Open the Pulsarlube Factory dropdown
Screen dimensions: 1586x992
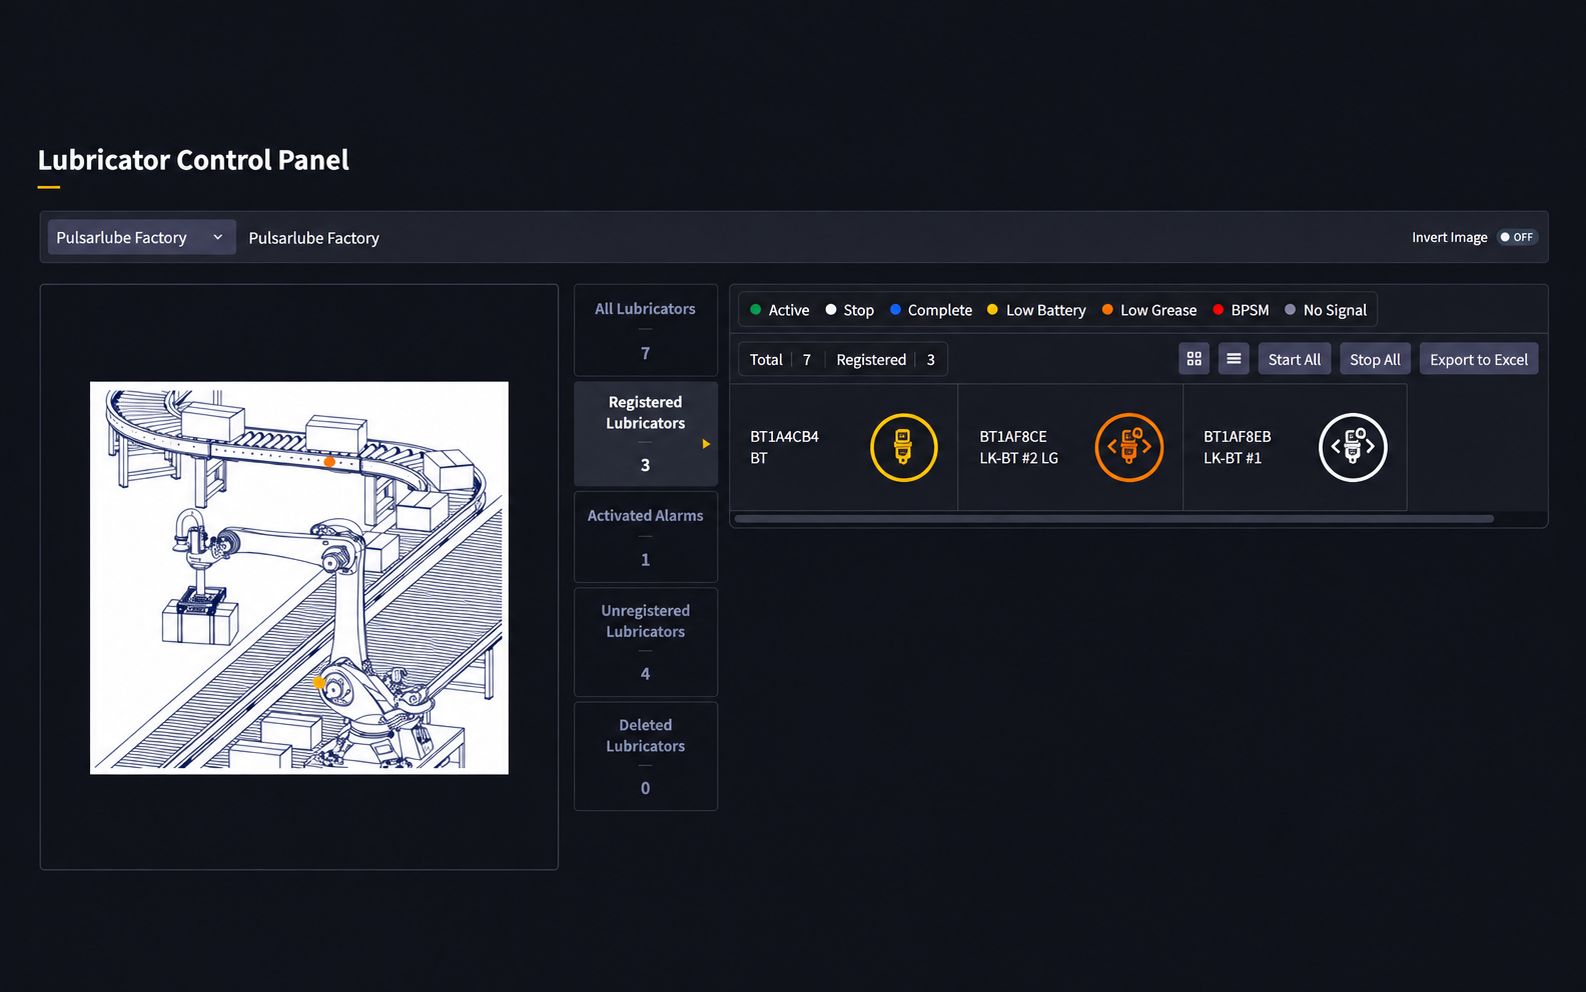[x=142, y=237]
